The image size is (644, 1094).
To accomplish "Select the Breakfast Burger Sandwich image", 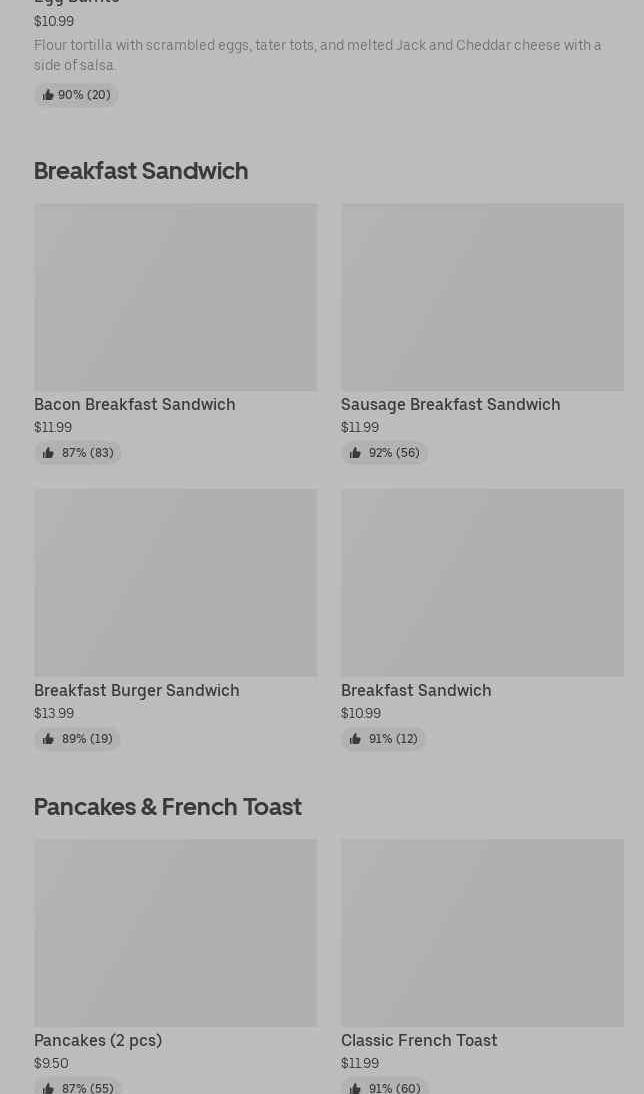I will click(175, 582).
